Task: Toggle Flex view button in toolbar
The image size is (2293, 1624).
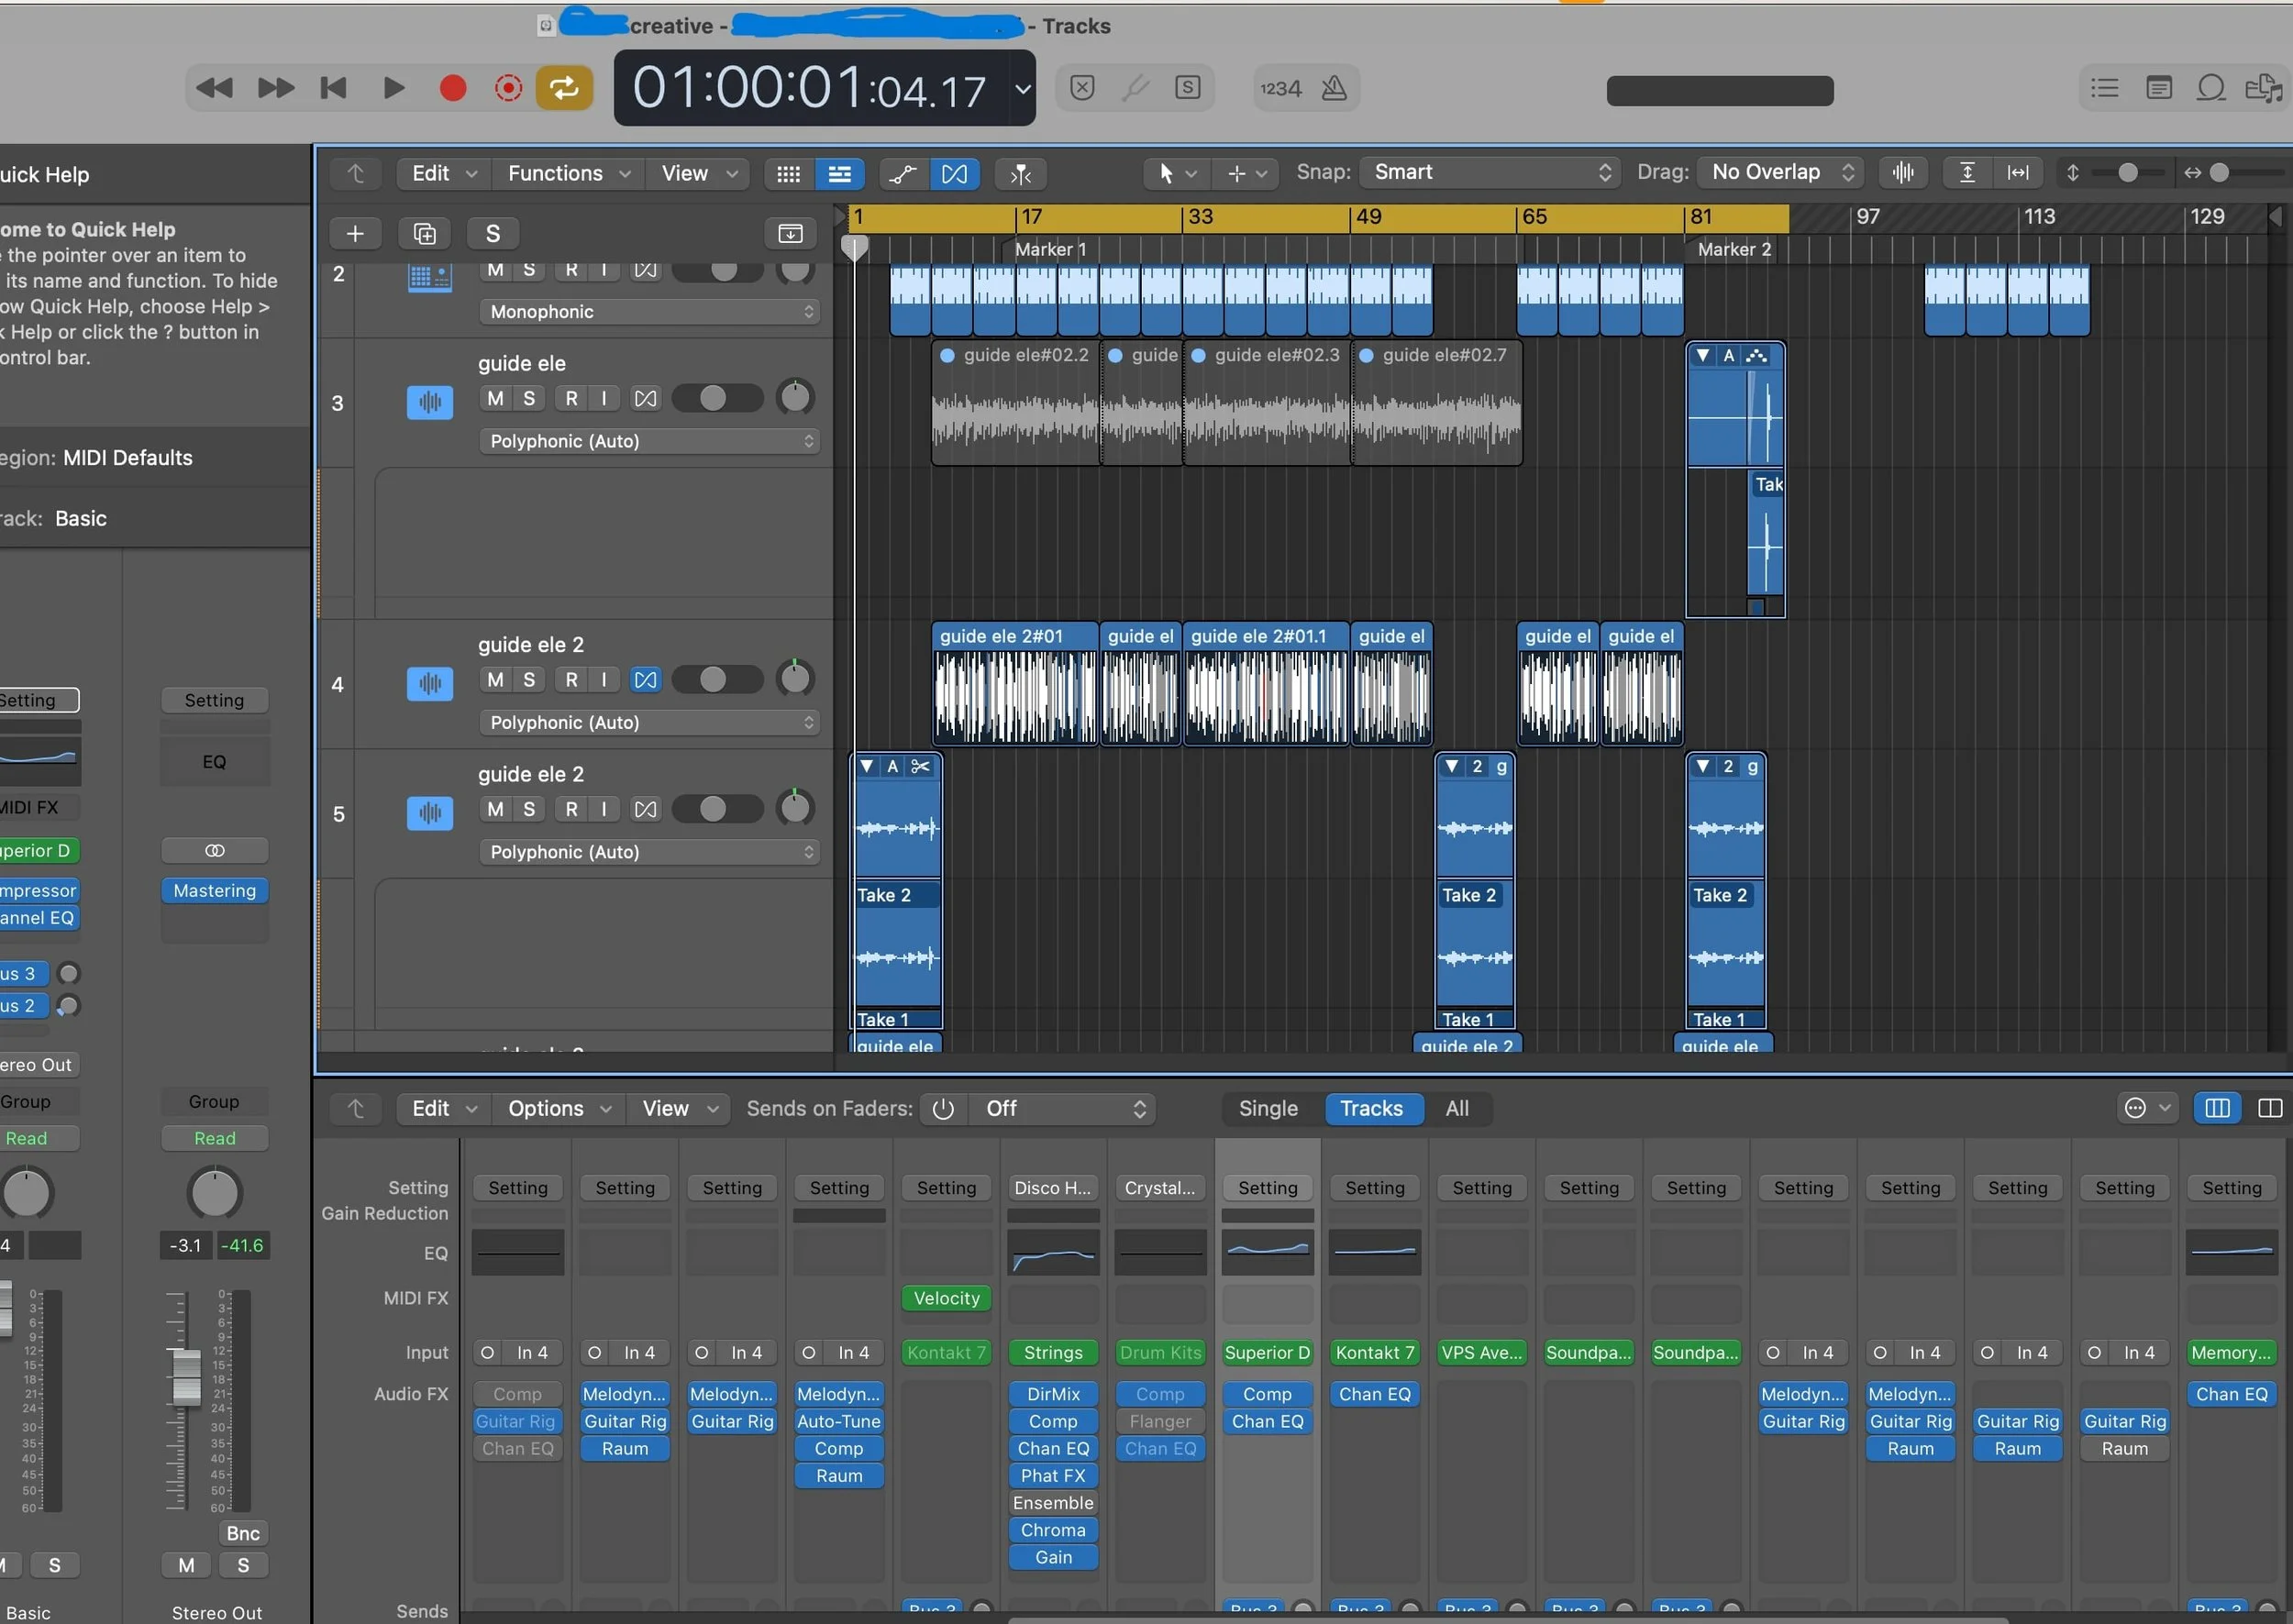Action: (954, 174)
